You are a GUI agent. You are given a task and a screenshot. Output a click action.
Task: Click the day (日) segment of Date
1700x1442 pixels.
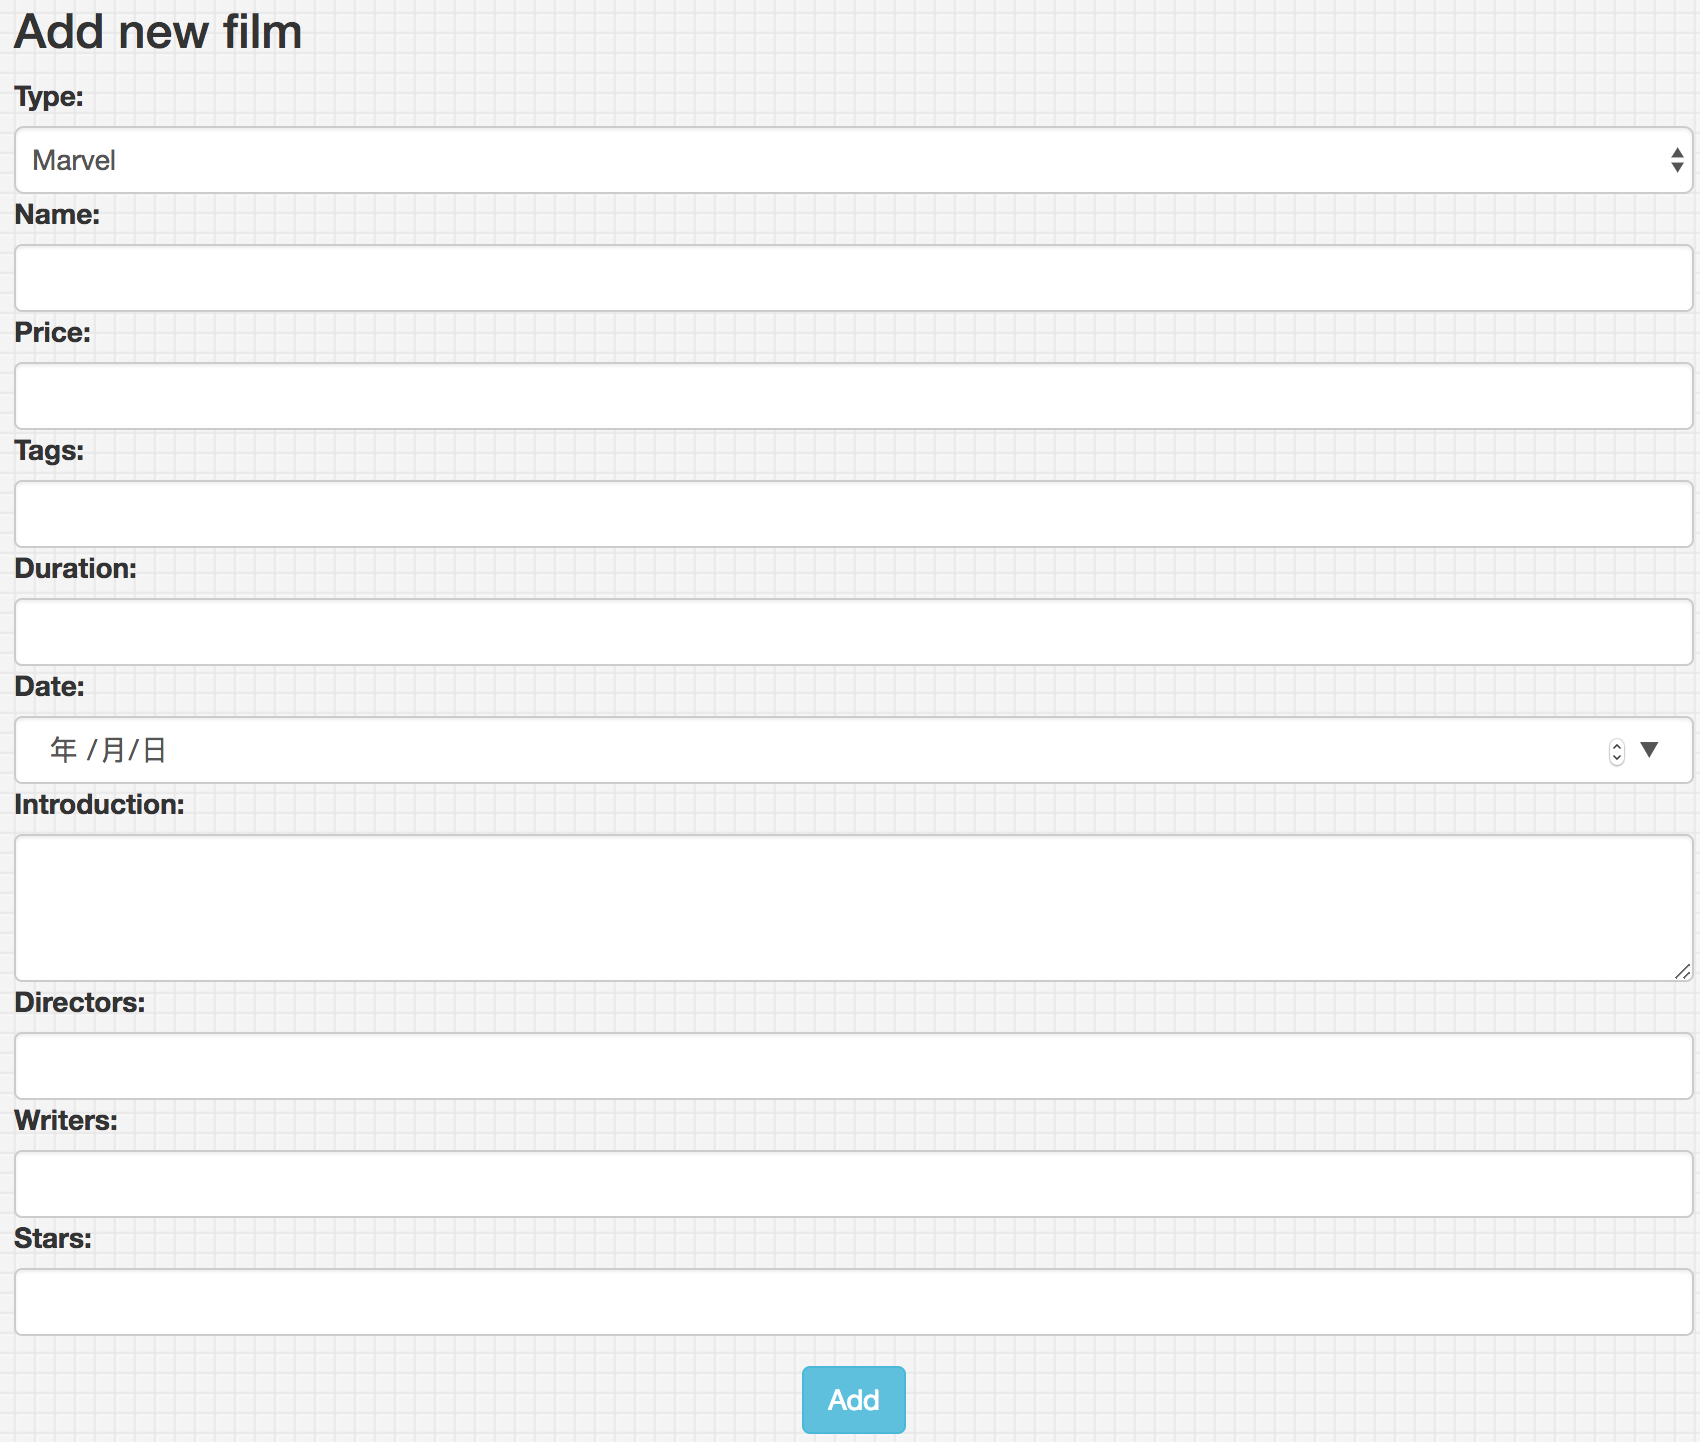154,750
